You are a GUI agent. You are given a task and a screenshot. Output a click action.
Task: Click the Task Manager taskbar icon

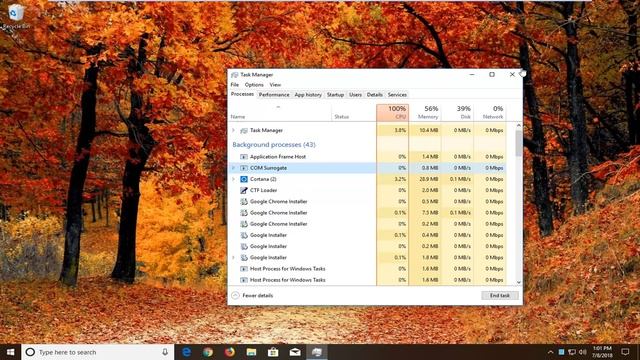pos(317,352)
